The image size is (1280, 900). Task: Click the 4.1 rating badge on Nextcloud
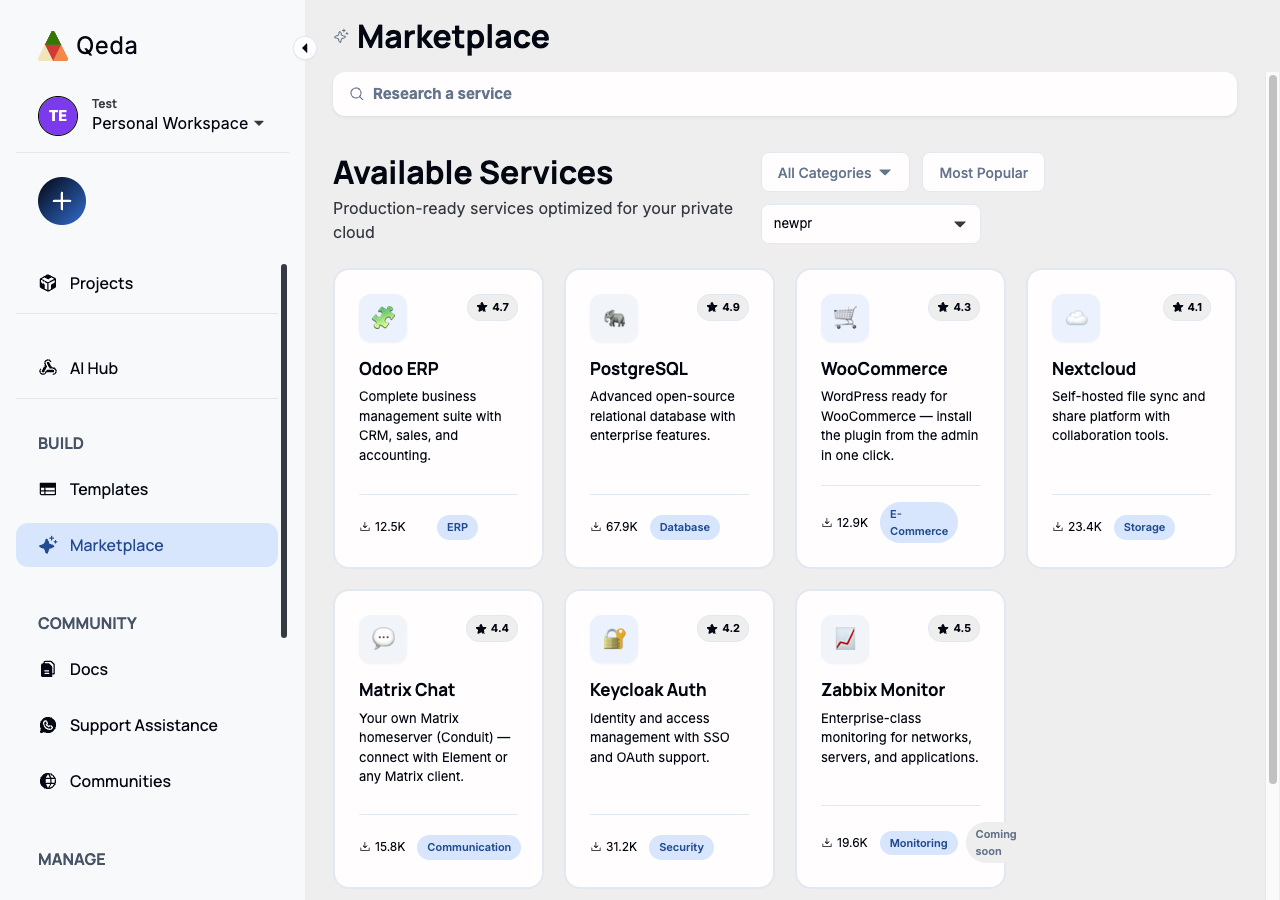pyautogui.click(x=1186, y=307)
